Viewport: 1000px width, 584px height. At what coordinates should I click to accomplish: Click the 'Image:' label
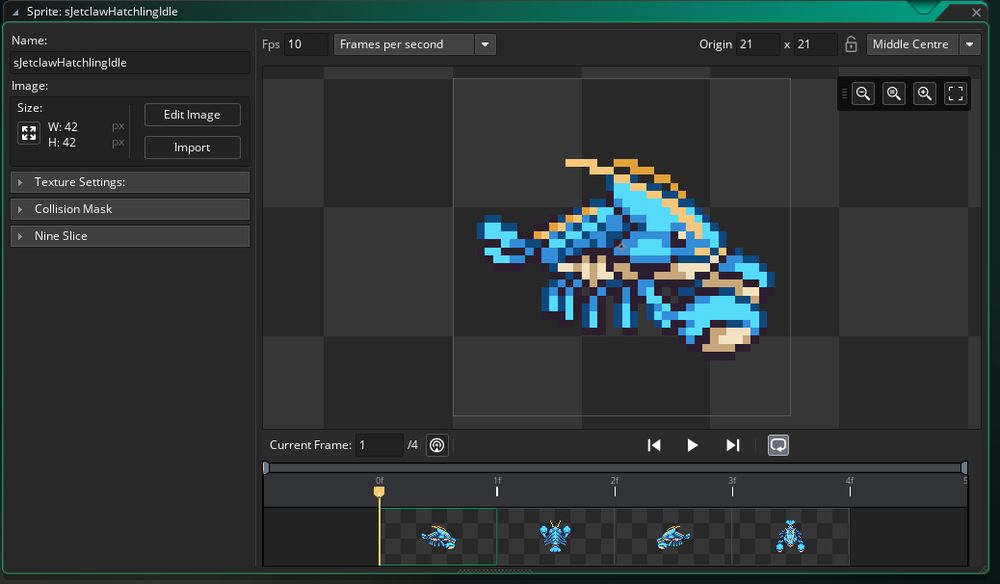pyautogui.click(x=29, y=85)
